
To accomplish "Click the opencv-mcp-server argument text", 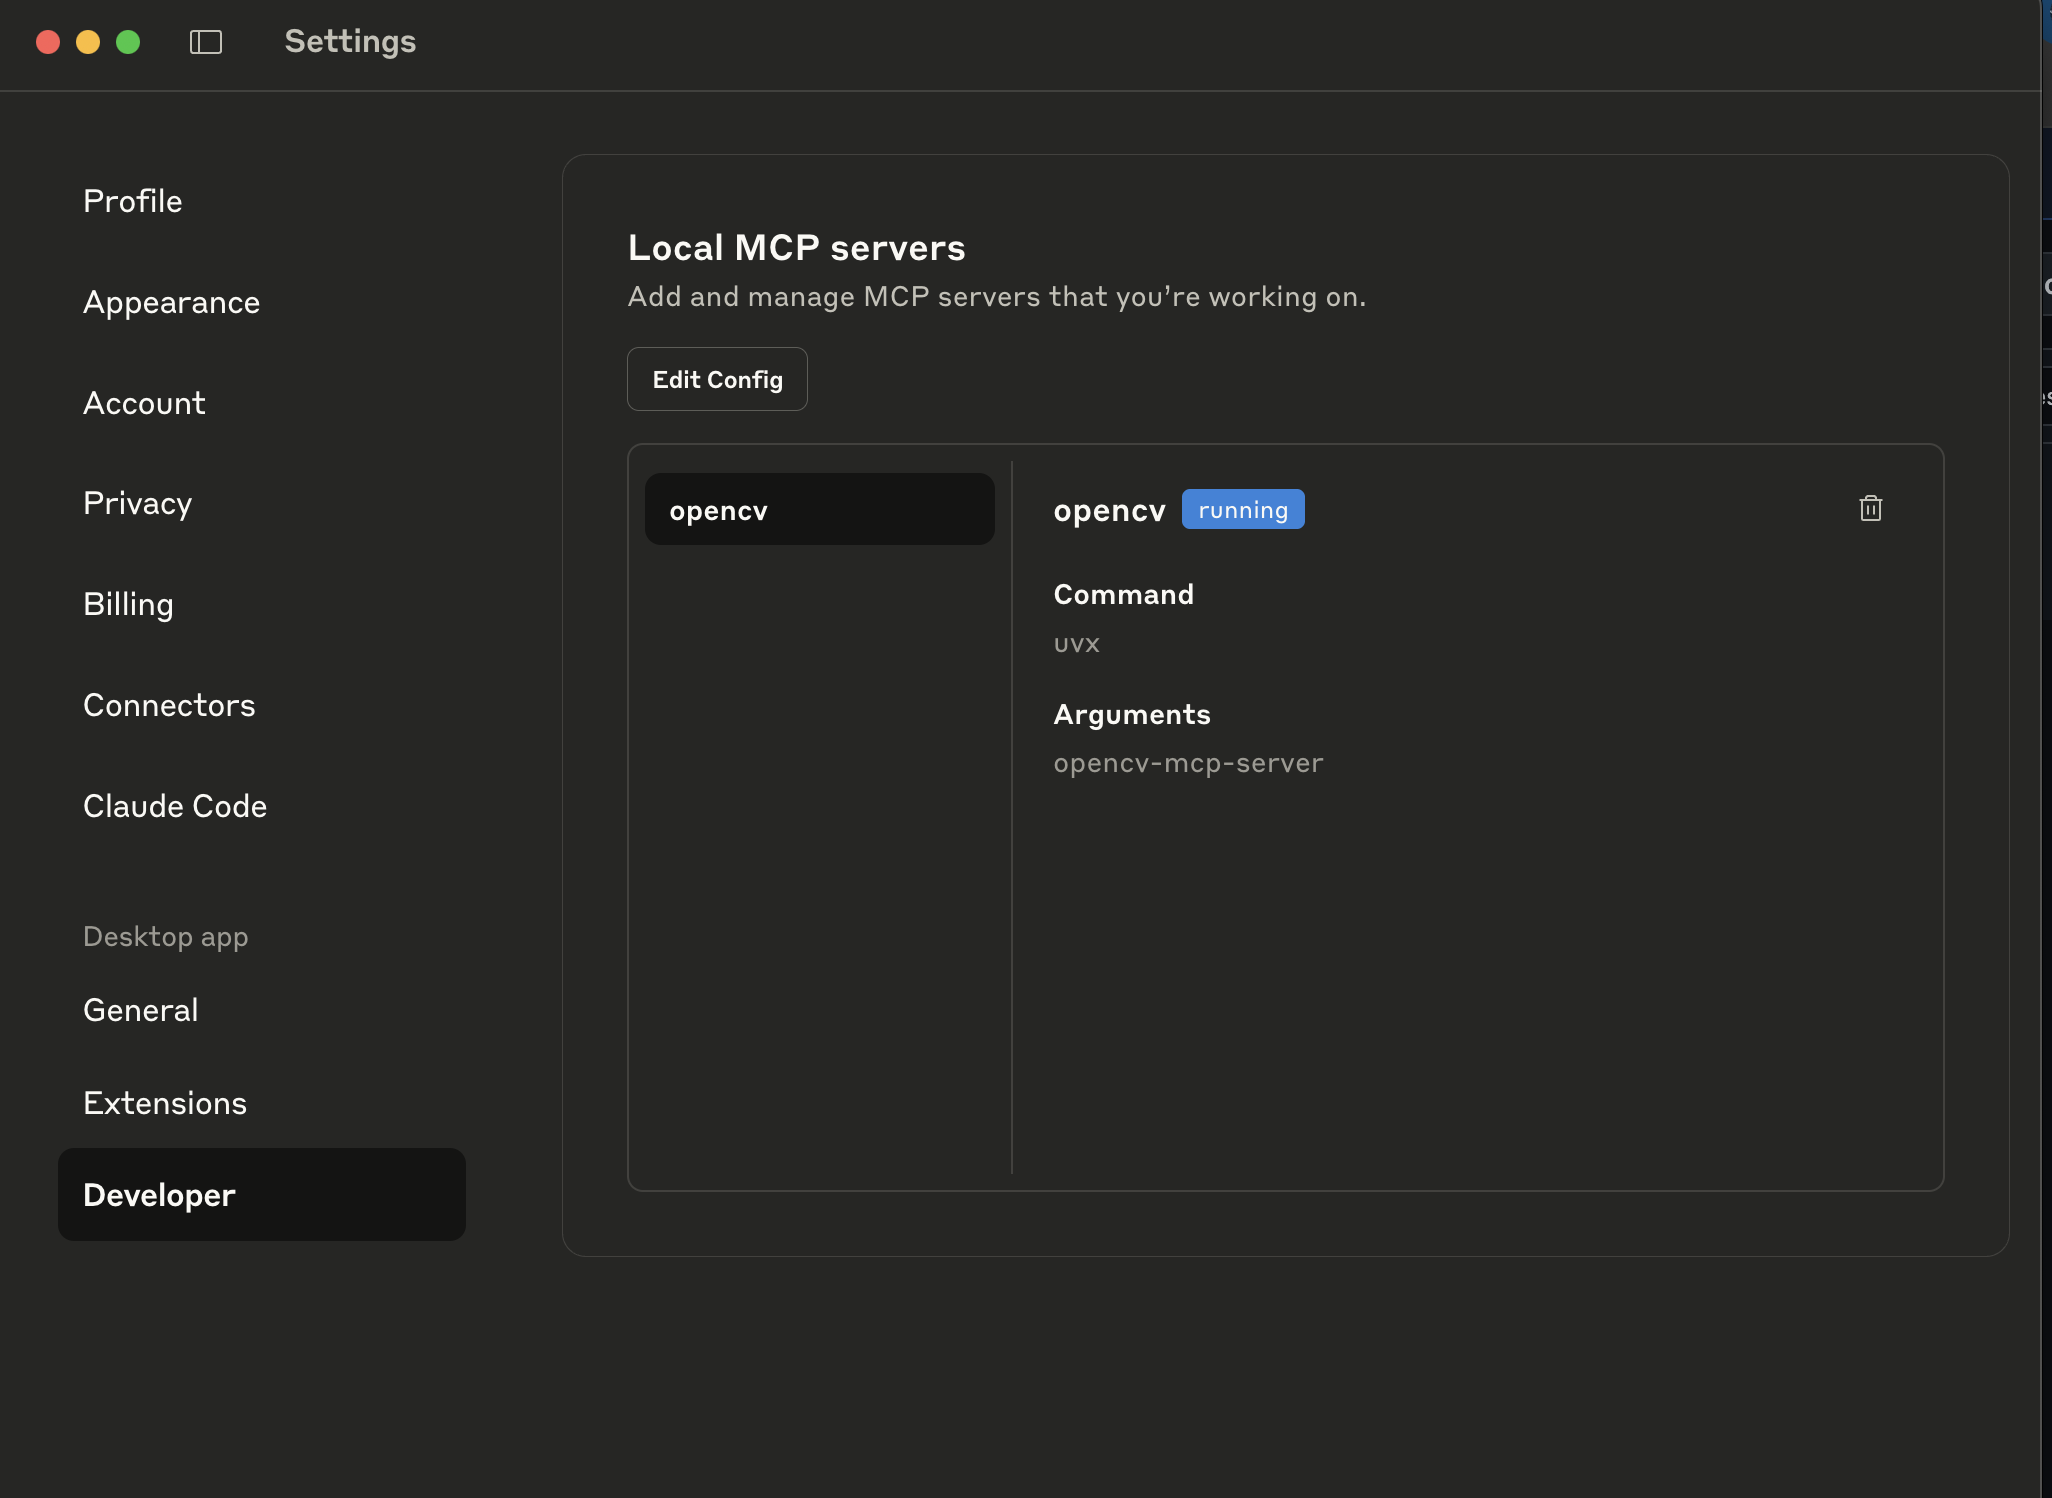I will click(1187, 762).
